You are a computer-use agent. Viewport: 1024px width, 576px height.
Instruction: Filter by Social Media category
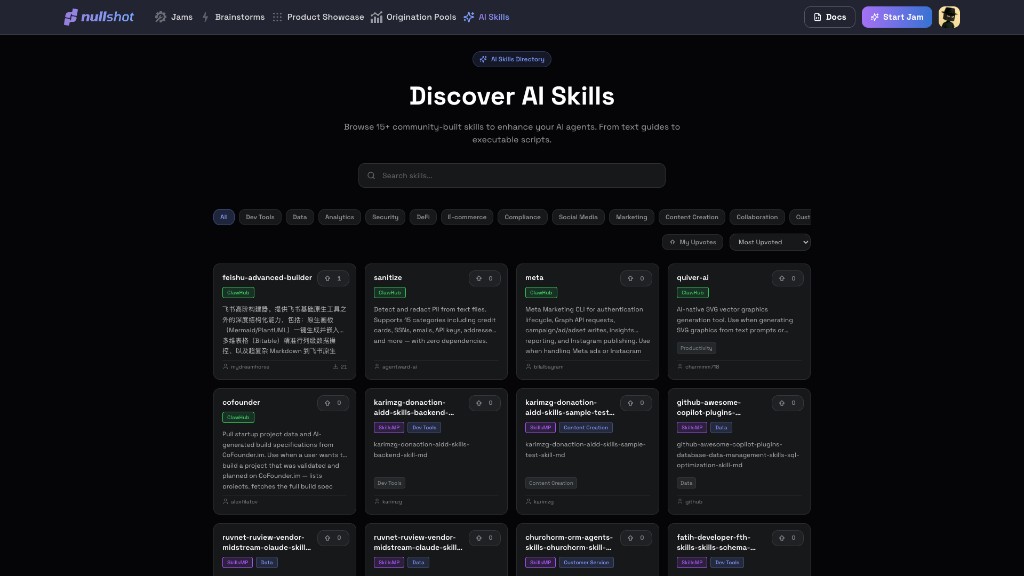pos(578,217)
